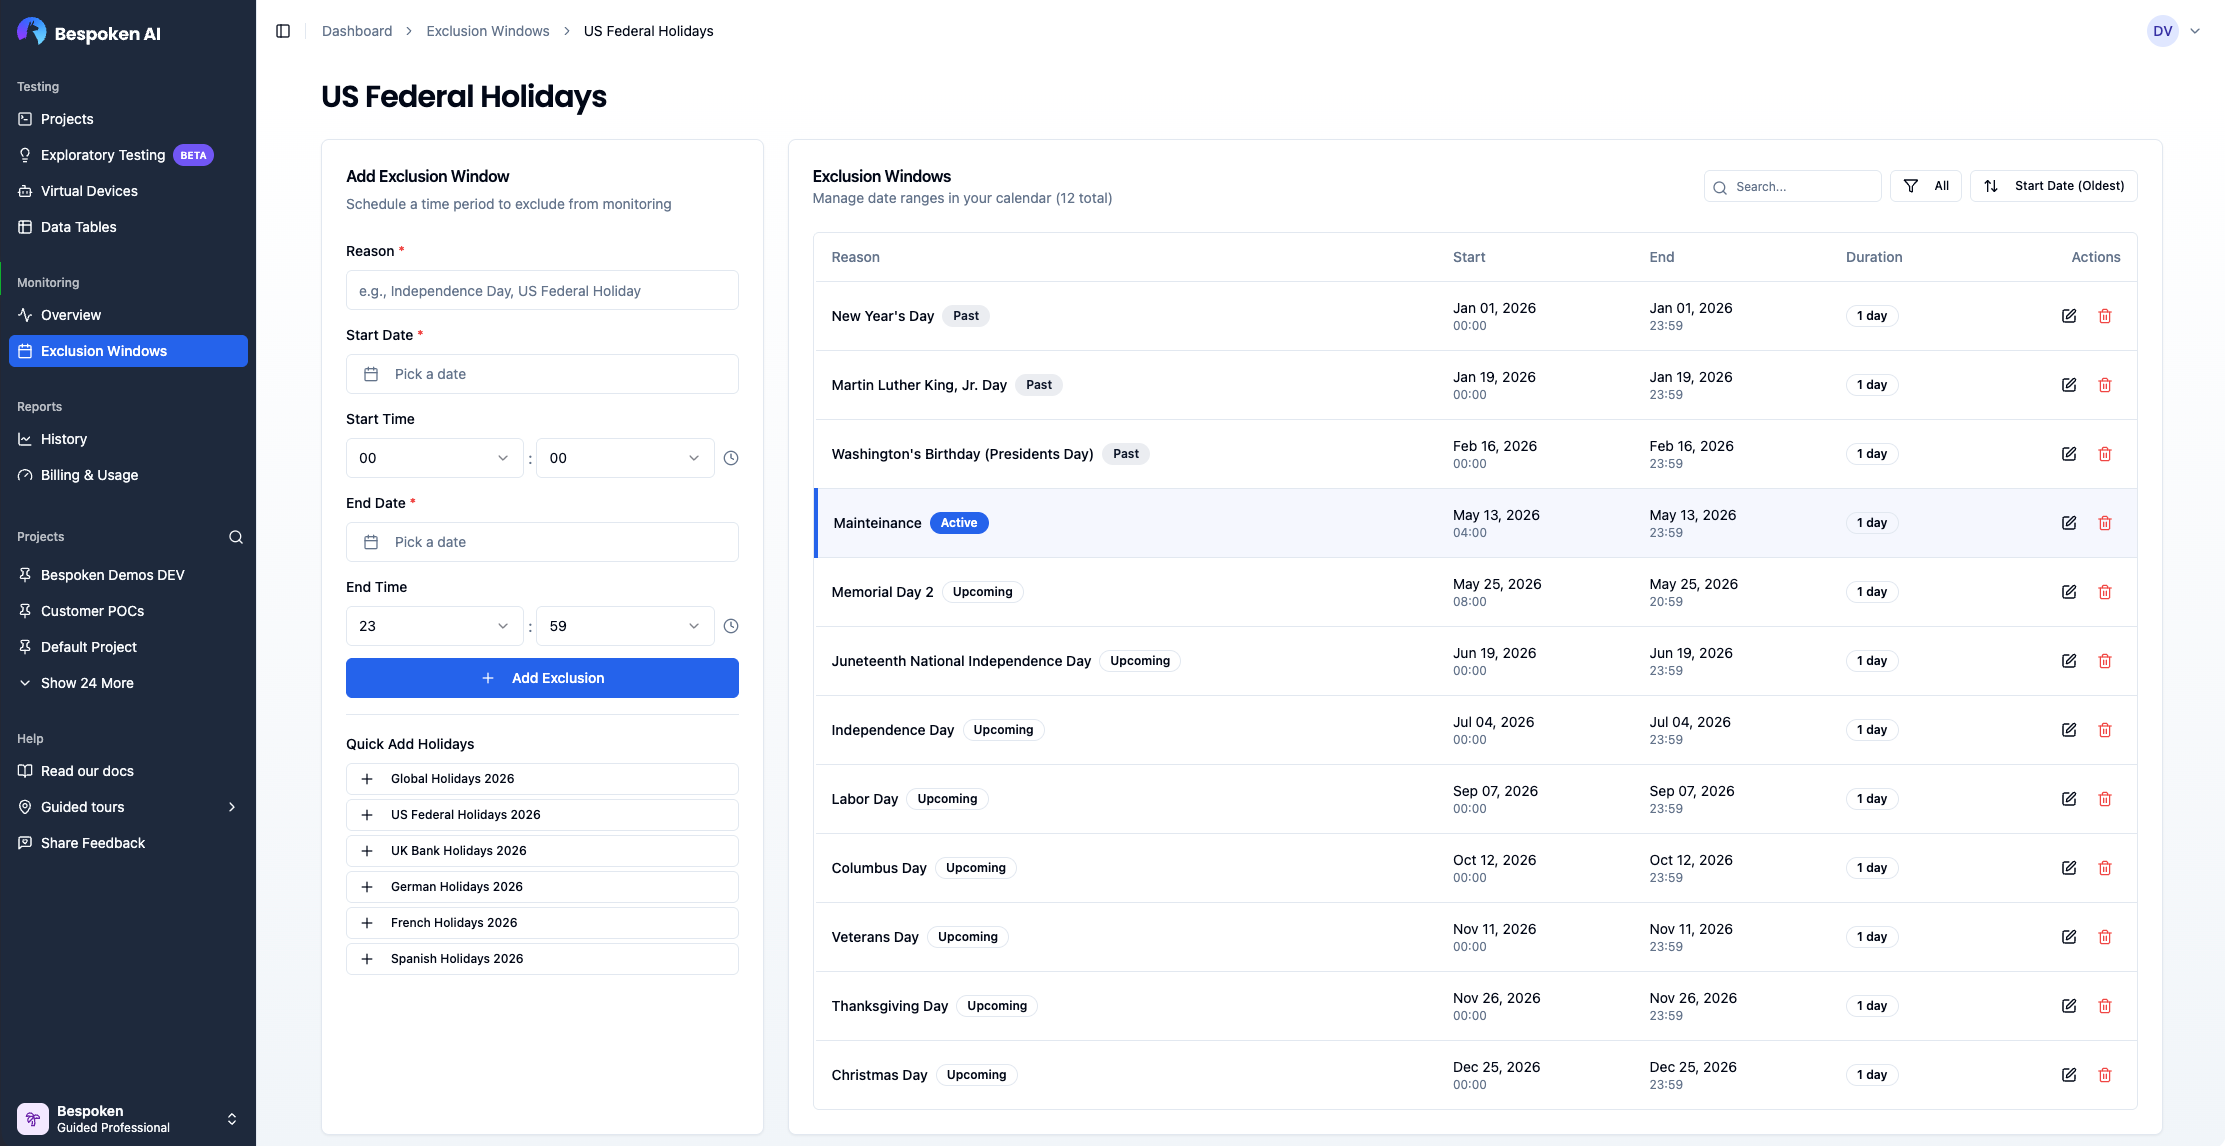2225x1146 pixels.
Task: Delete the Presidents Day exclusion
Action: click(2105, 454)
